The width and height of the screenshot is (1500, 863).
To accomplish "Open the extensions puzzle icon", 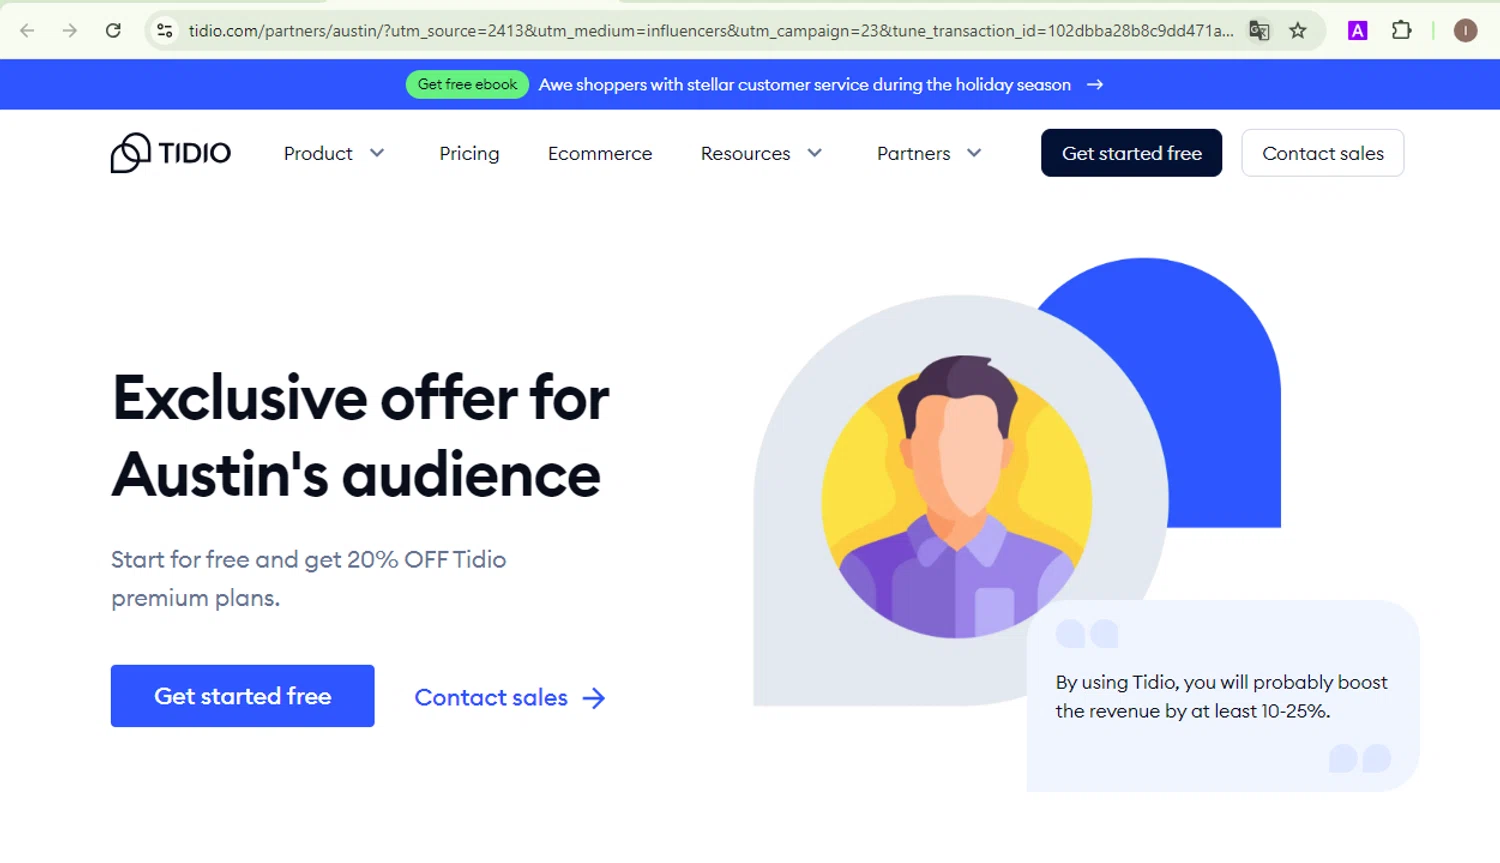I will (x=1401, y=31).
